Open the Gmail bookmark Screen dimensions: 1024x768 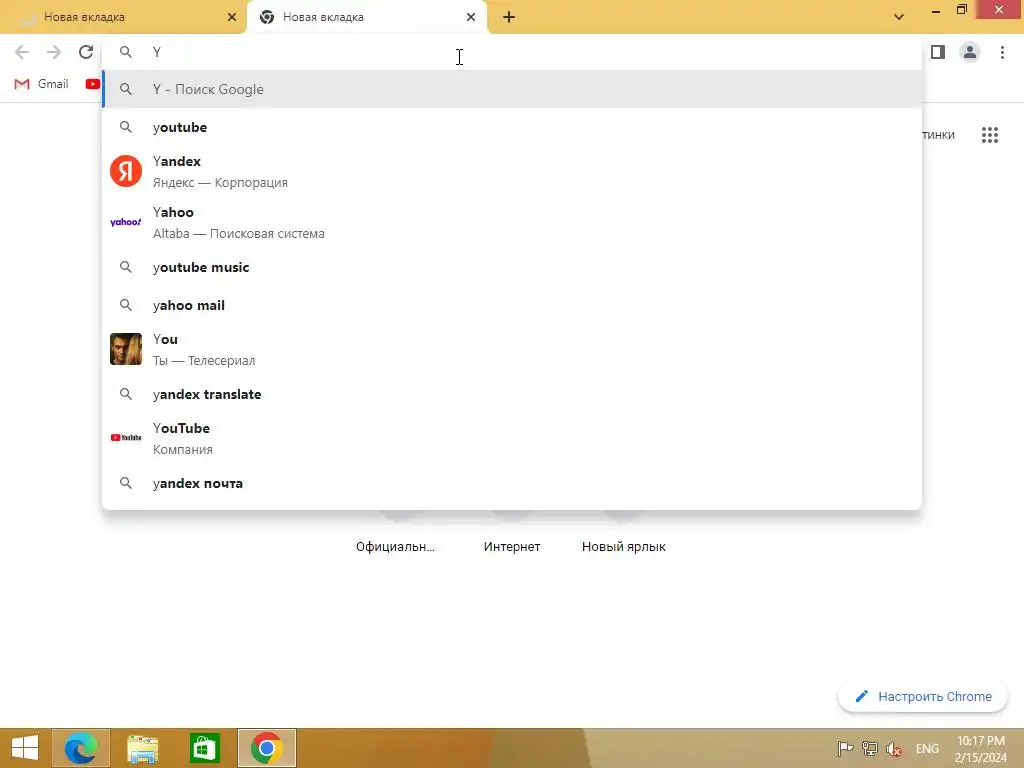click(x=42, y=84)
